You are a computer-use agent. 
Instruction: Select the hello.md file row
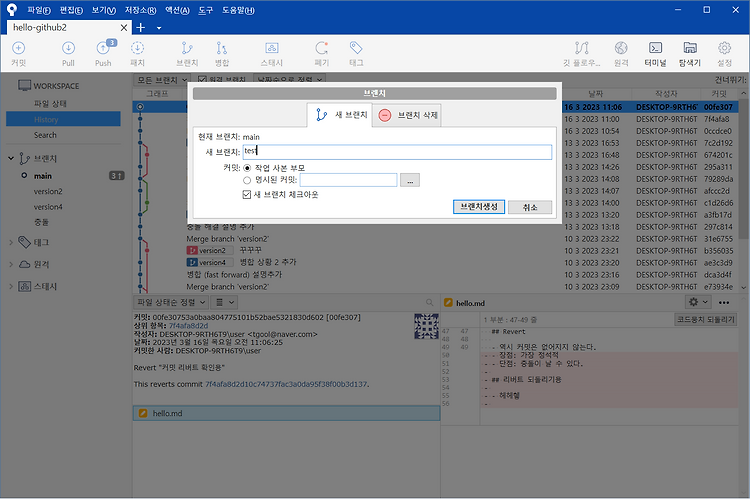pyautogui.click(x=287, y=413)
